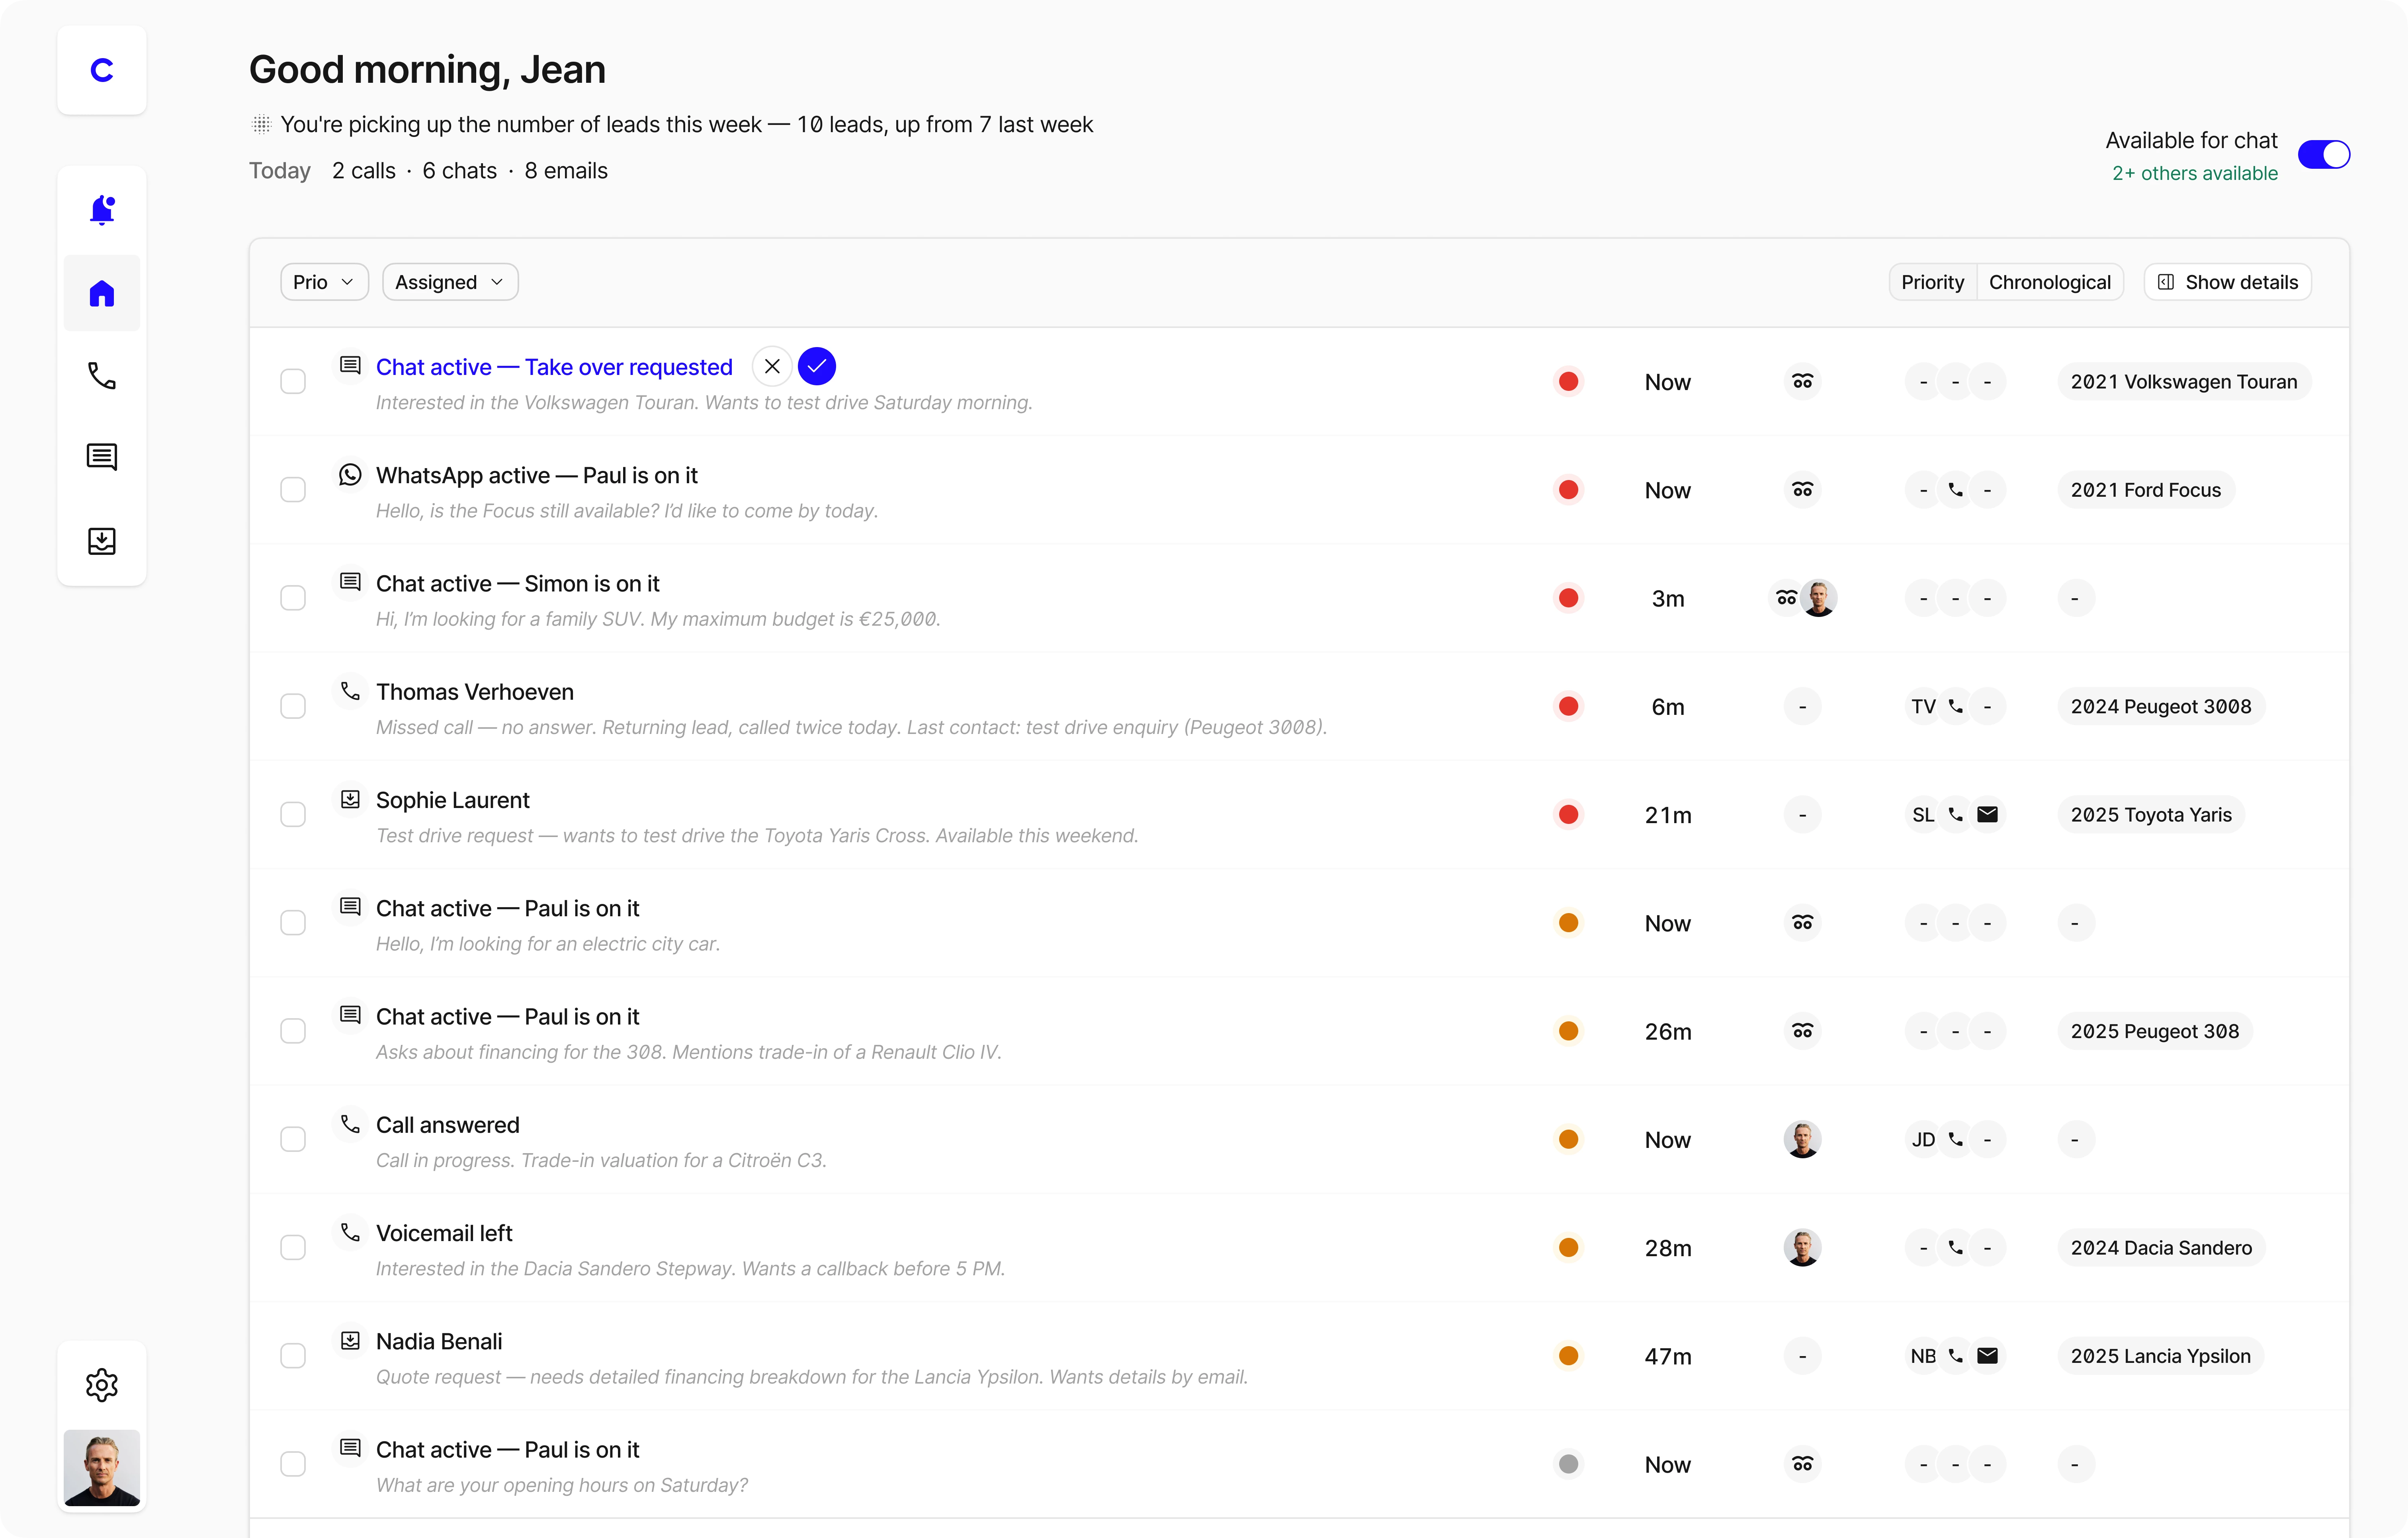
Task: Tick the Voicemail left row checkbox
Action: [293, 1247]
